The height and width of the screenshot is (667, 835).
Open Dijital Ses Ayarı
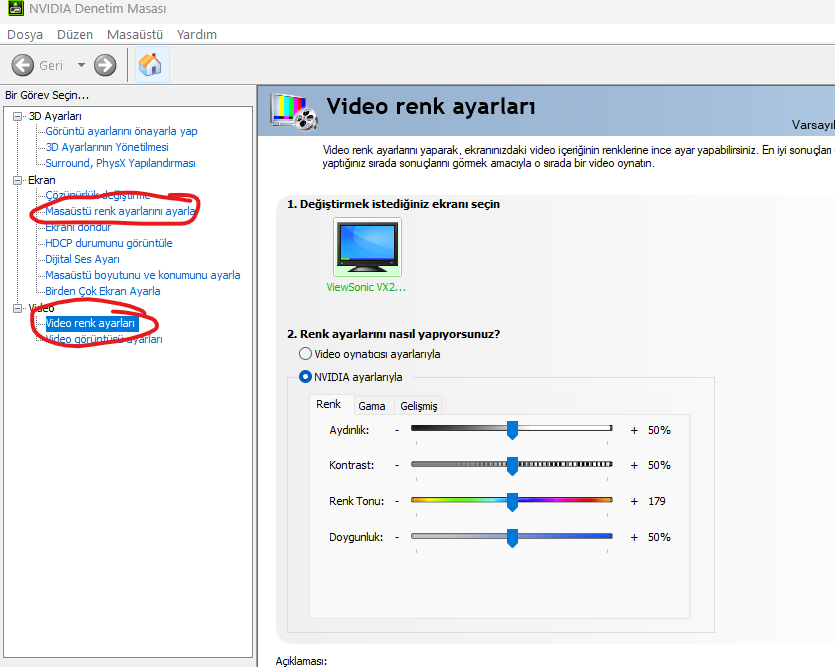(x=83, y=259)
